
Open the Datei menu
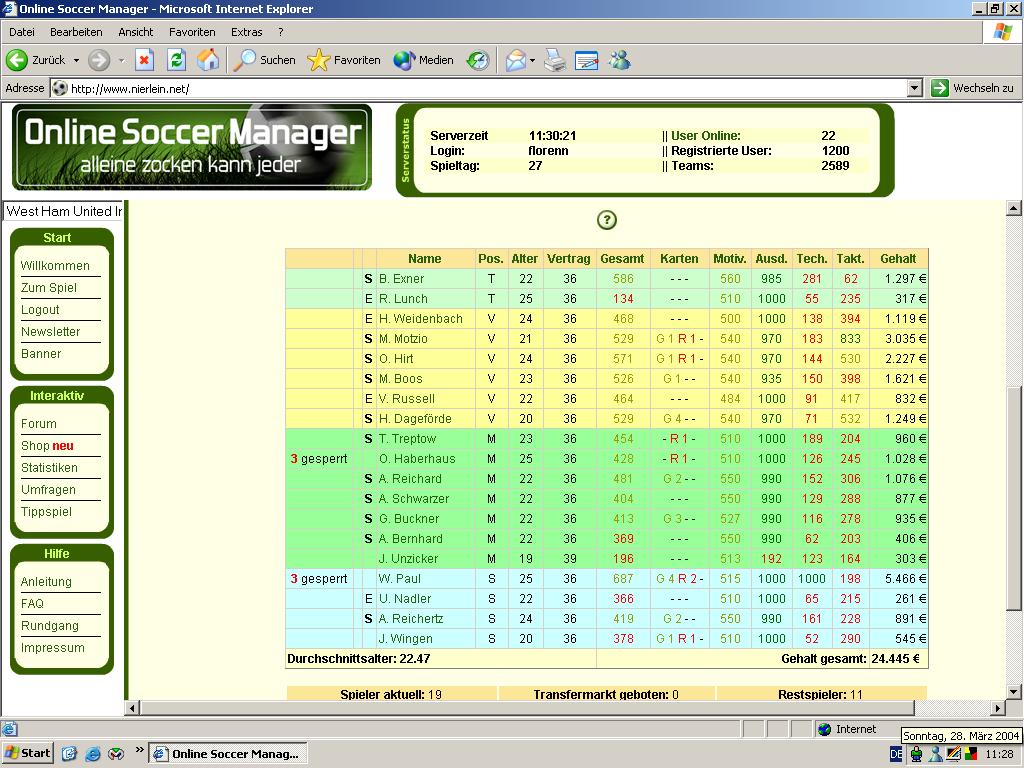coord(22,32)
